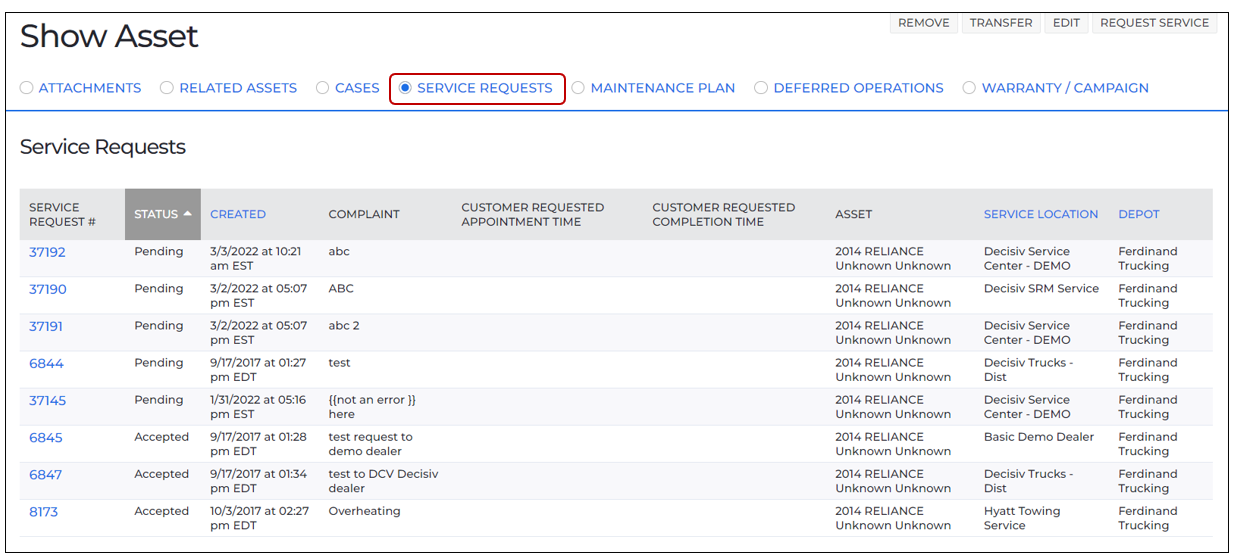The width and height of the screenshot is (1235, 560).
Task: Click the Remove button
Action: (924, 23)
